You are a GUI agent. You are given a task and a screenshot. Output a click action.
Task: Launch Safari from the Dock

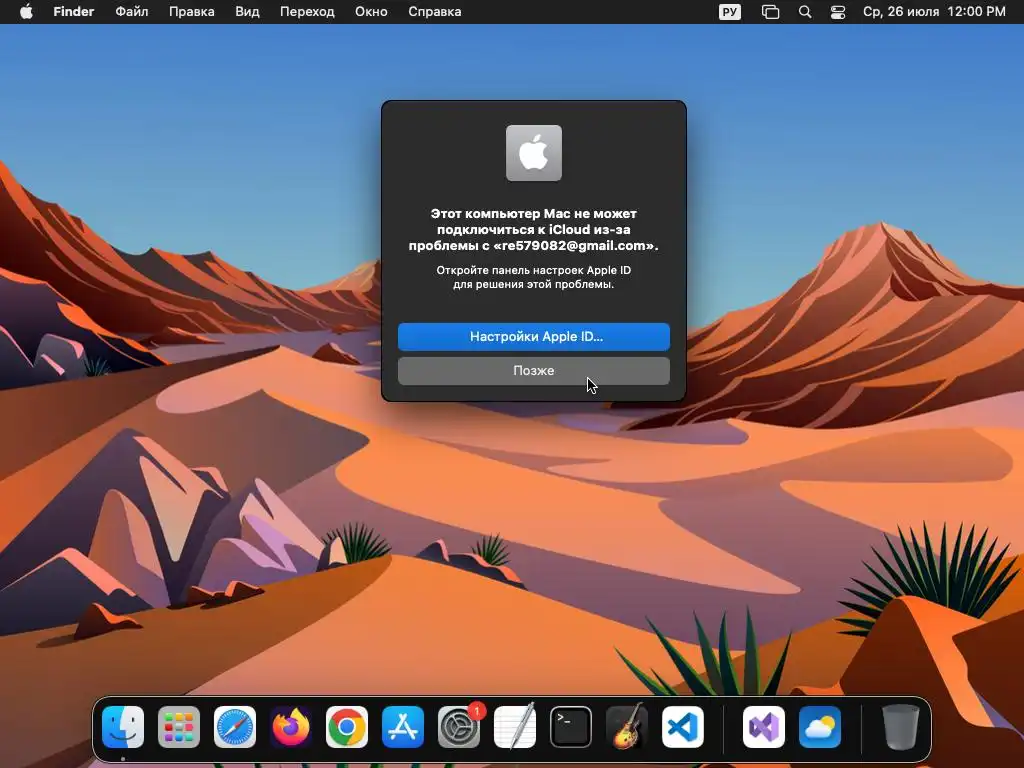(235, 727)
